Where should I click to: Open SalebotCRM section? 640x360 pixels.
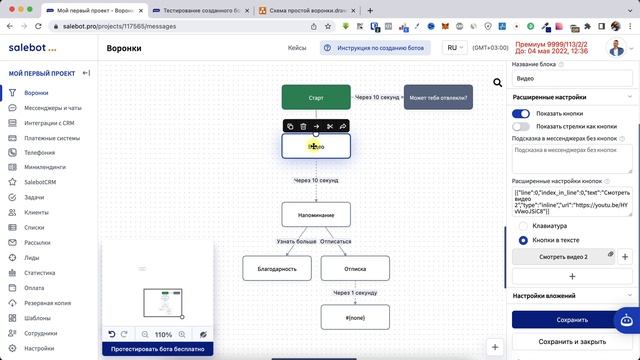click(40, 182)
